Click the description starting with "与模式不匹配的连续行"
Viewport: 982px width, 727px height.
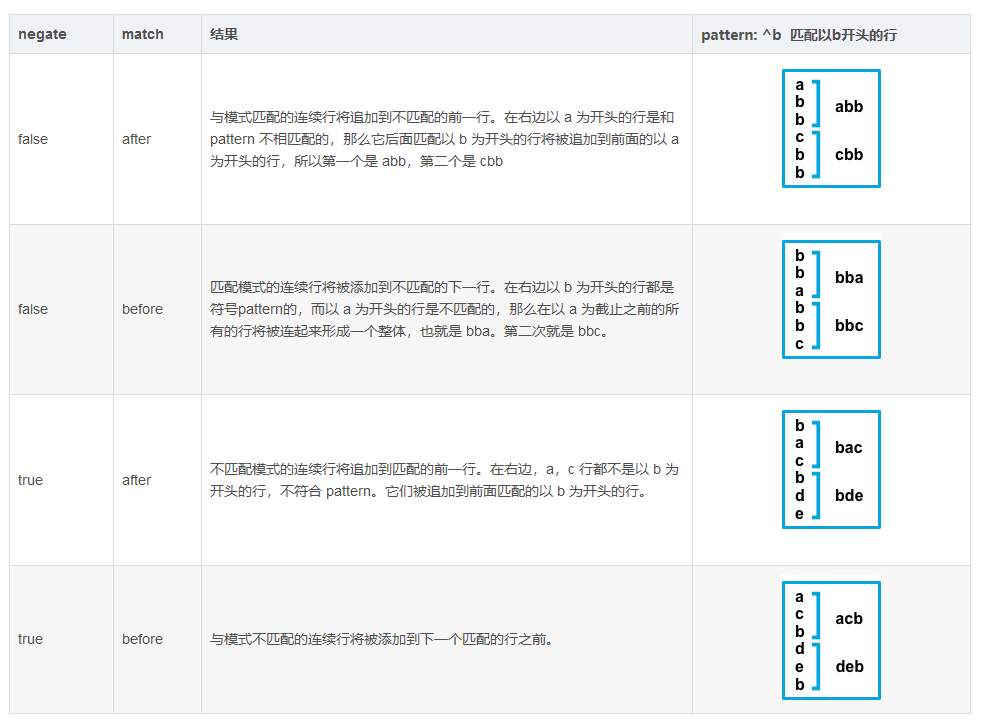tap(381, 639)
